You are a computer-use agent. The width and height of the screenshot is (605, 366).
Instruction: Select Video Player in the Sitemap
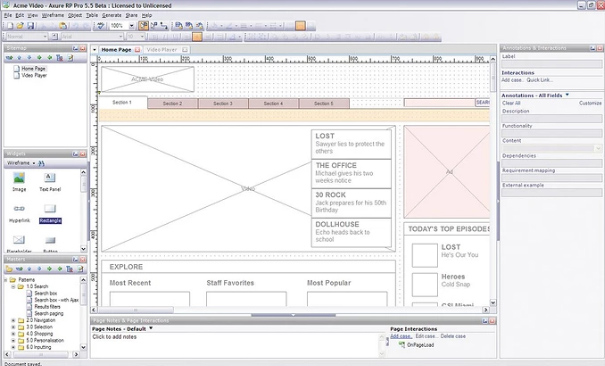click(34, 76)
